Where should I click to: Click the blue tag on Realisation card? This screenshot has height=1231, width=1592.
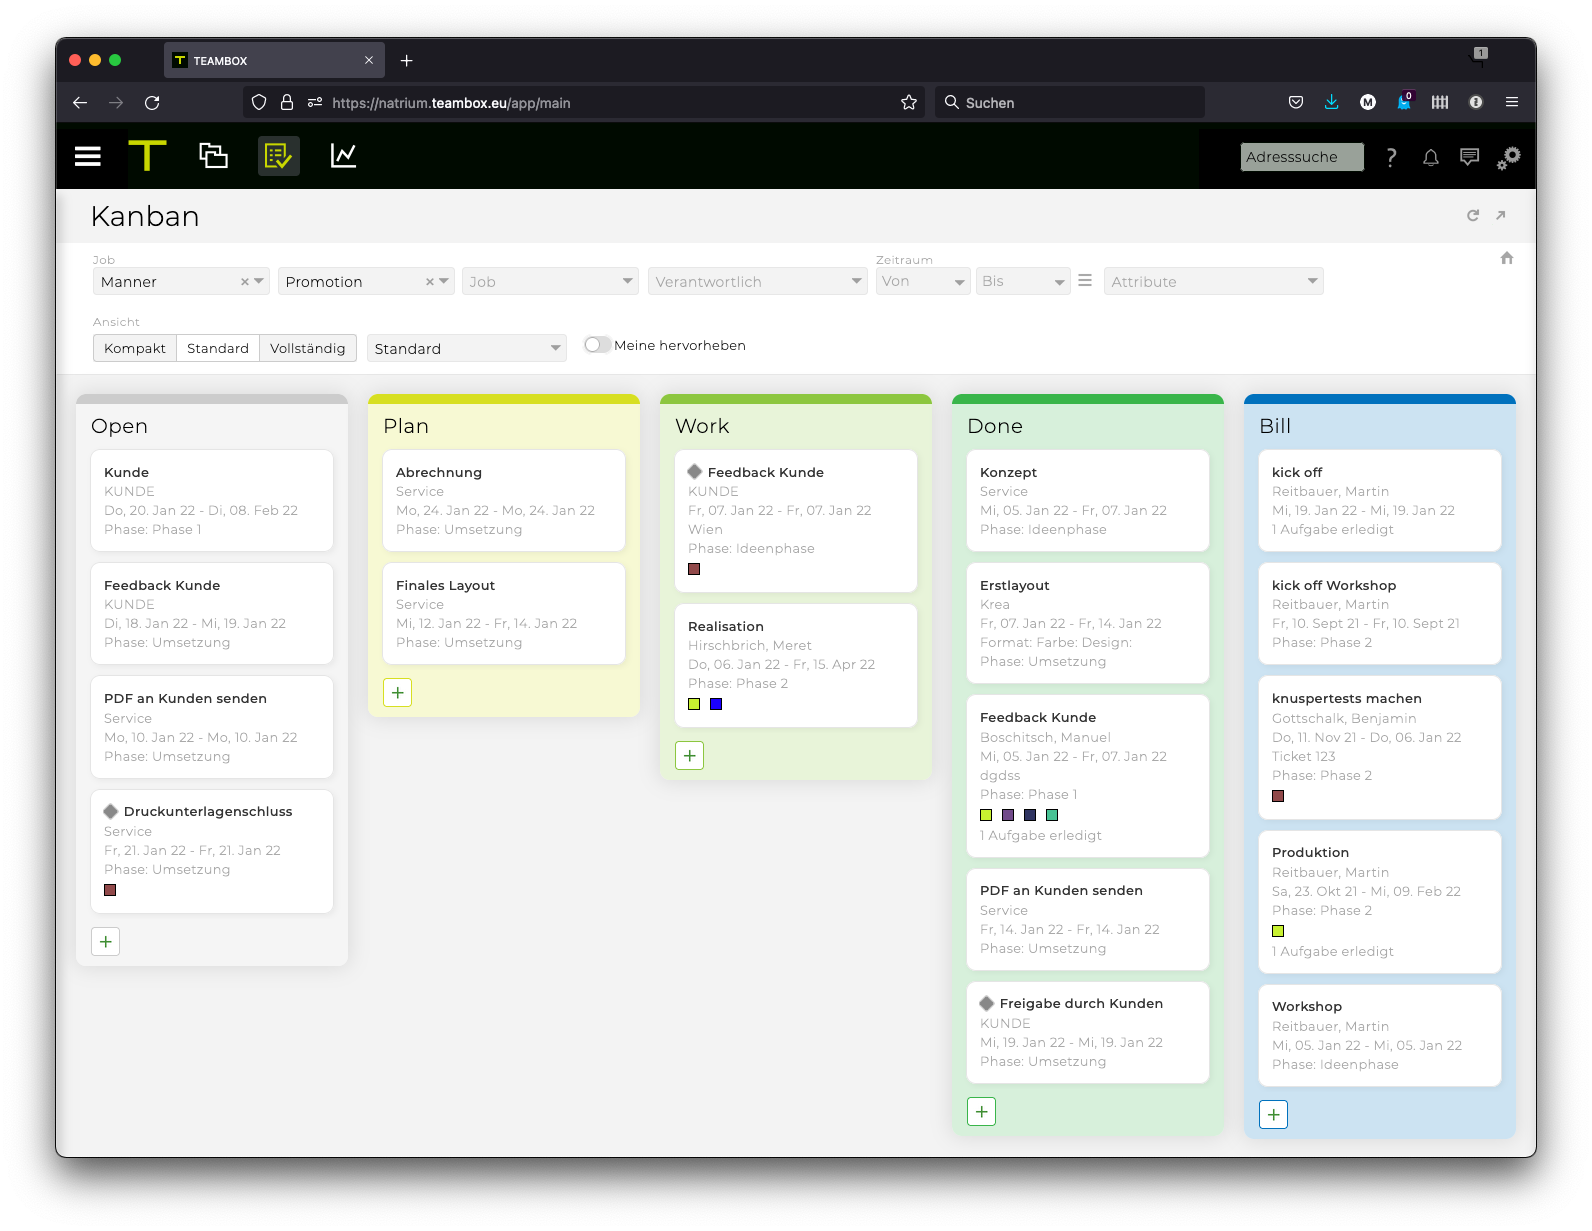(716, 704)
